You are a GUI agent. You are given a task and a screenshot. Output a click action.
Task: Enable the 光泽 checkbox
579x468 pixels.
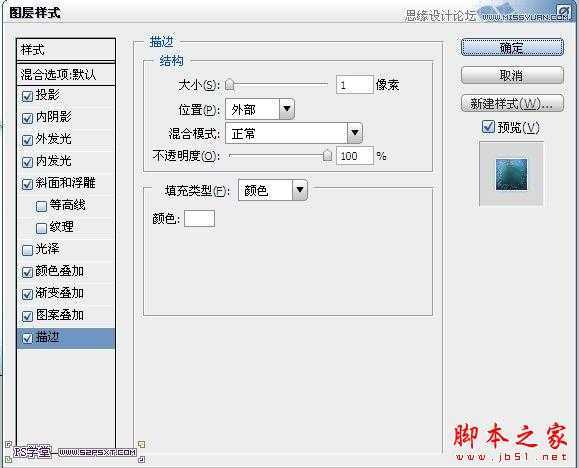(x=27, y=250)
